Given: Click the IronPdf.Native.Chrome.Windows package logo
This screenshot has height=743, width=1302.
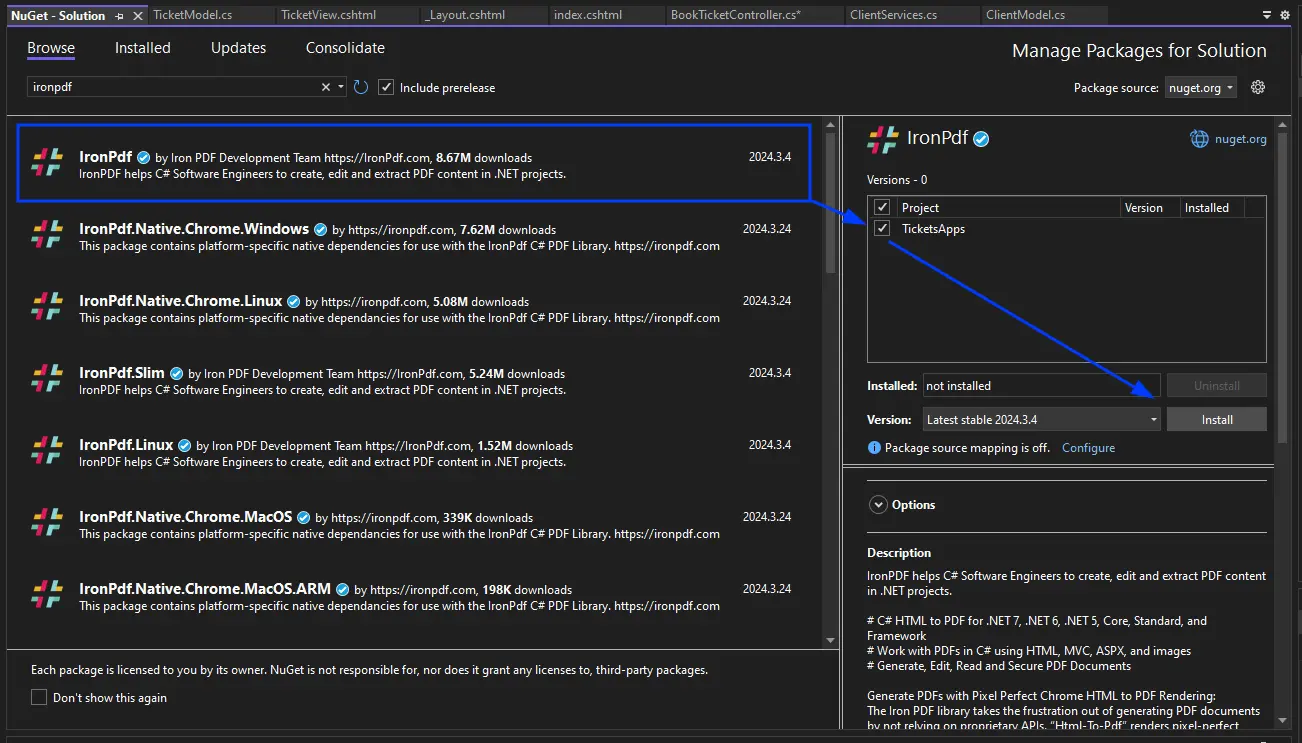Looking at the screenshot, I should coord(47,235).
